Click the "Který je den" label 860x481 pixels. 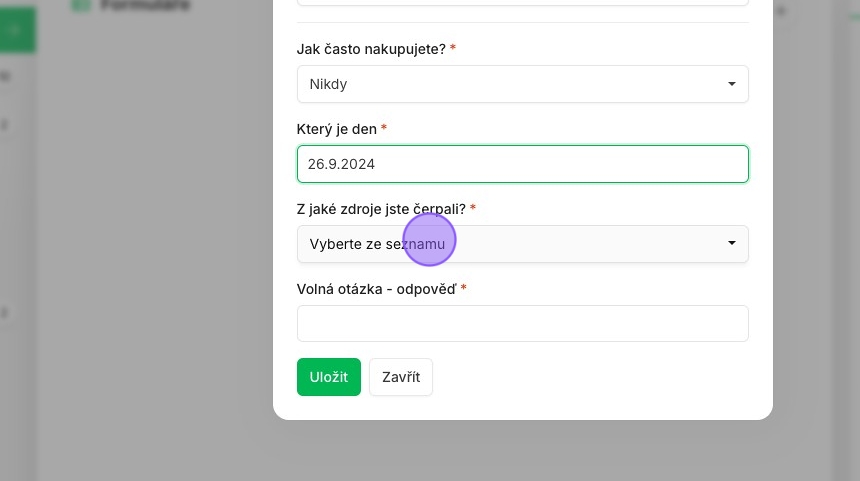point(337,129)
